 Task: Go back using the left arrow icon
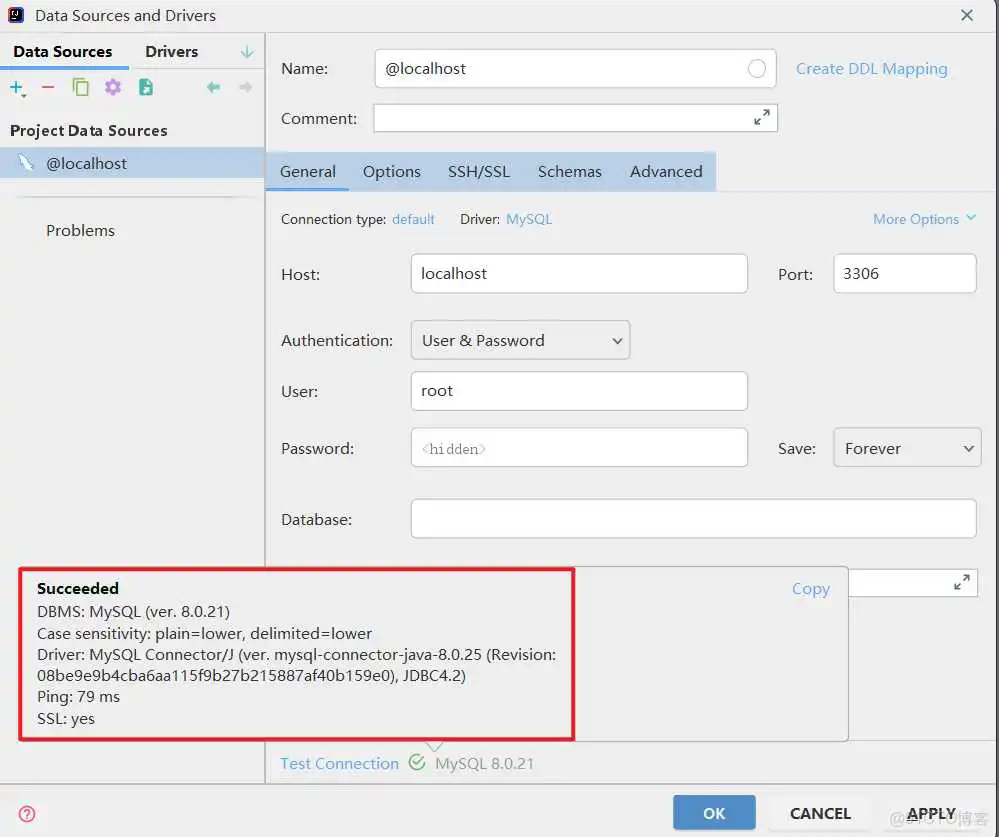(214, 87)
